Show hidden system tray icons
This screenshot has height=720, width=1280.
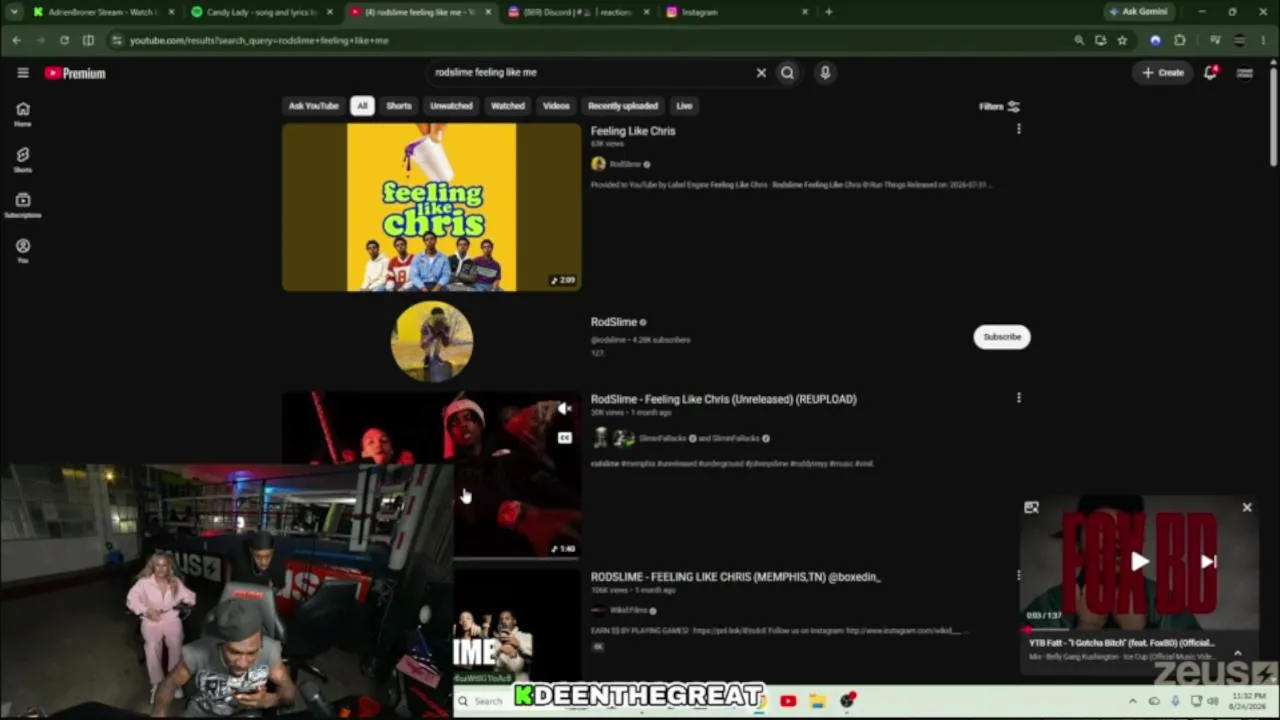(x=1132, y=701)
